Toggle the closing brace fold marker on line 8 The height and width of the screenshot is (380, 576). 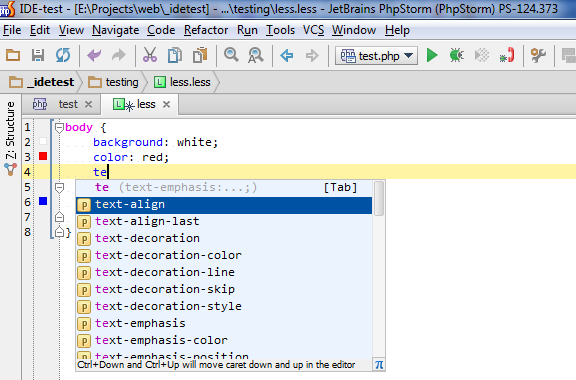(x=59, y=232)
